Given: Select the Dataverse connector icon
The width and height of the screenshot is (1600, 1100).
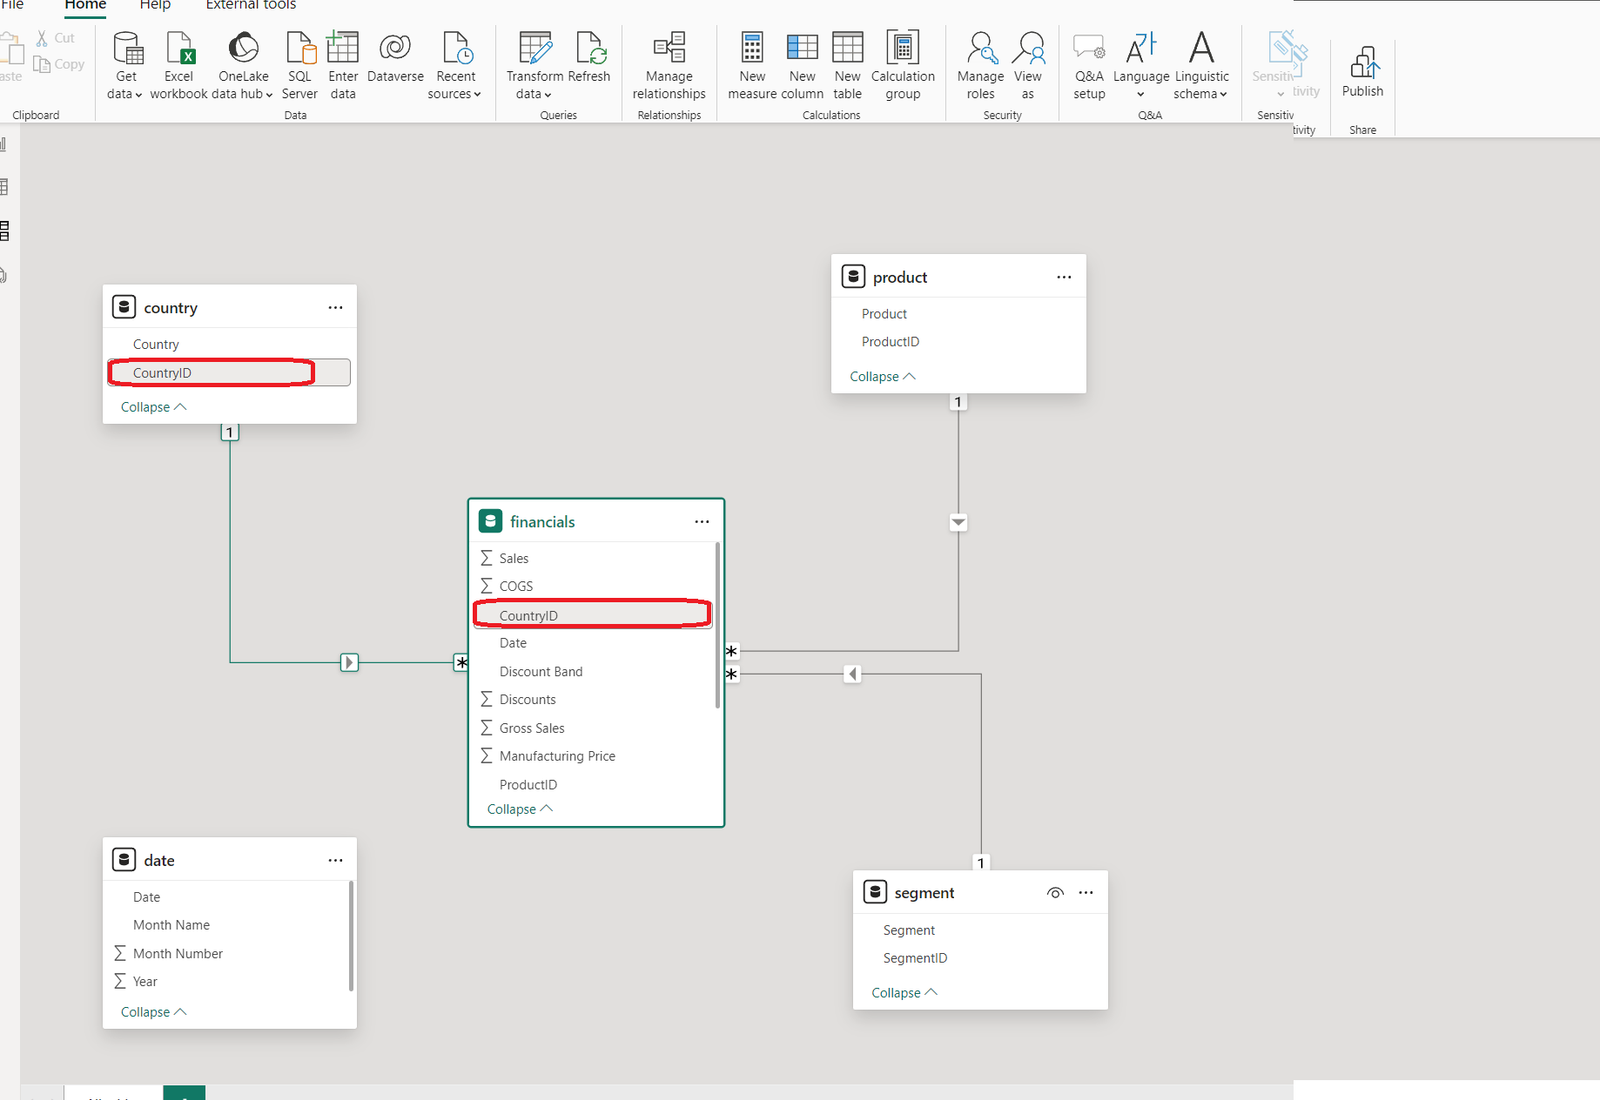Looking at the screenshot, I should click(x=394, y=55).
